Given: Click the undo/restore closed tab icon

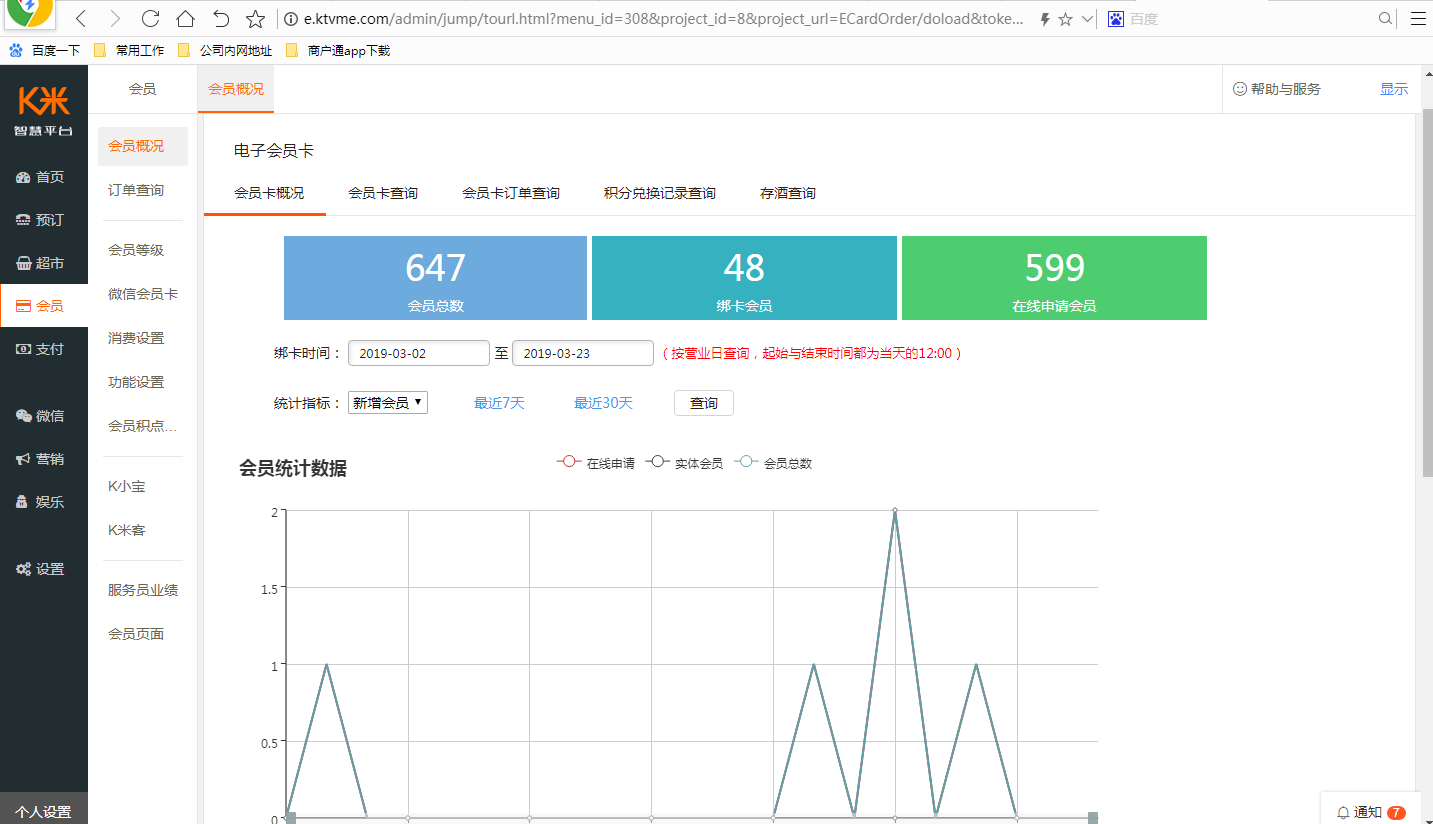Looking at the screenshot, I should point(221,18).
